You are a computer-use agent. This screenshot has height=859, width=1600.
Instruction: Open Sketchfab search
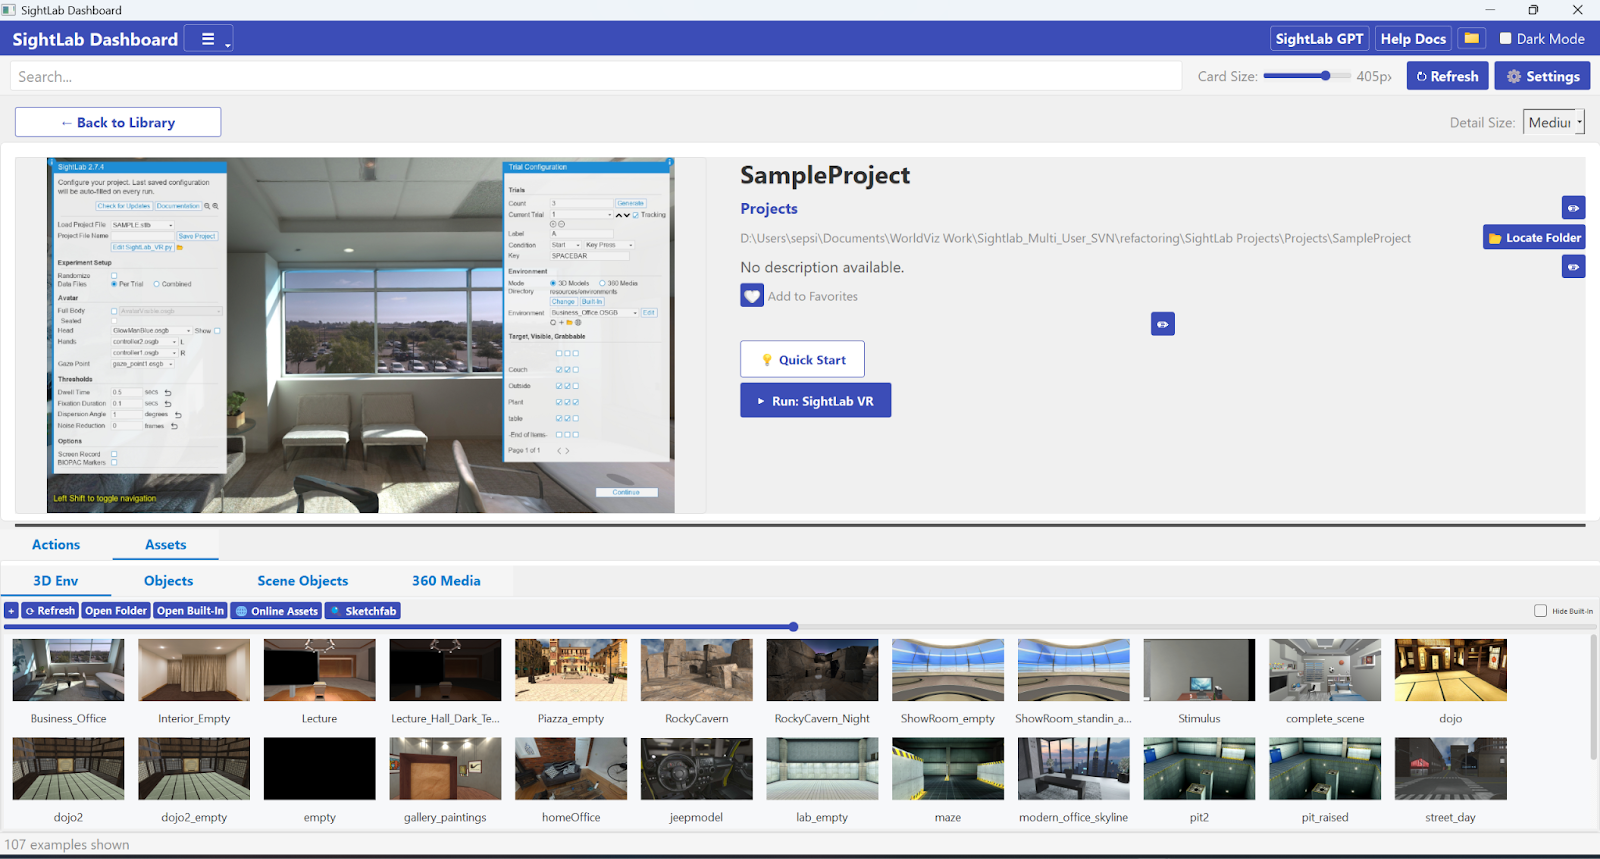pos(363,611)
